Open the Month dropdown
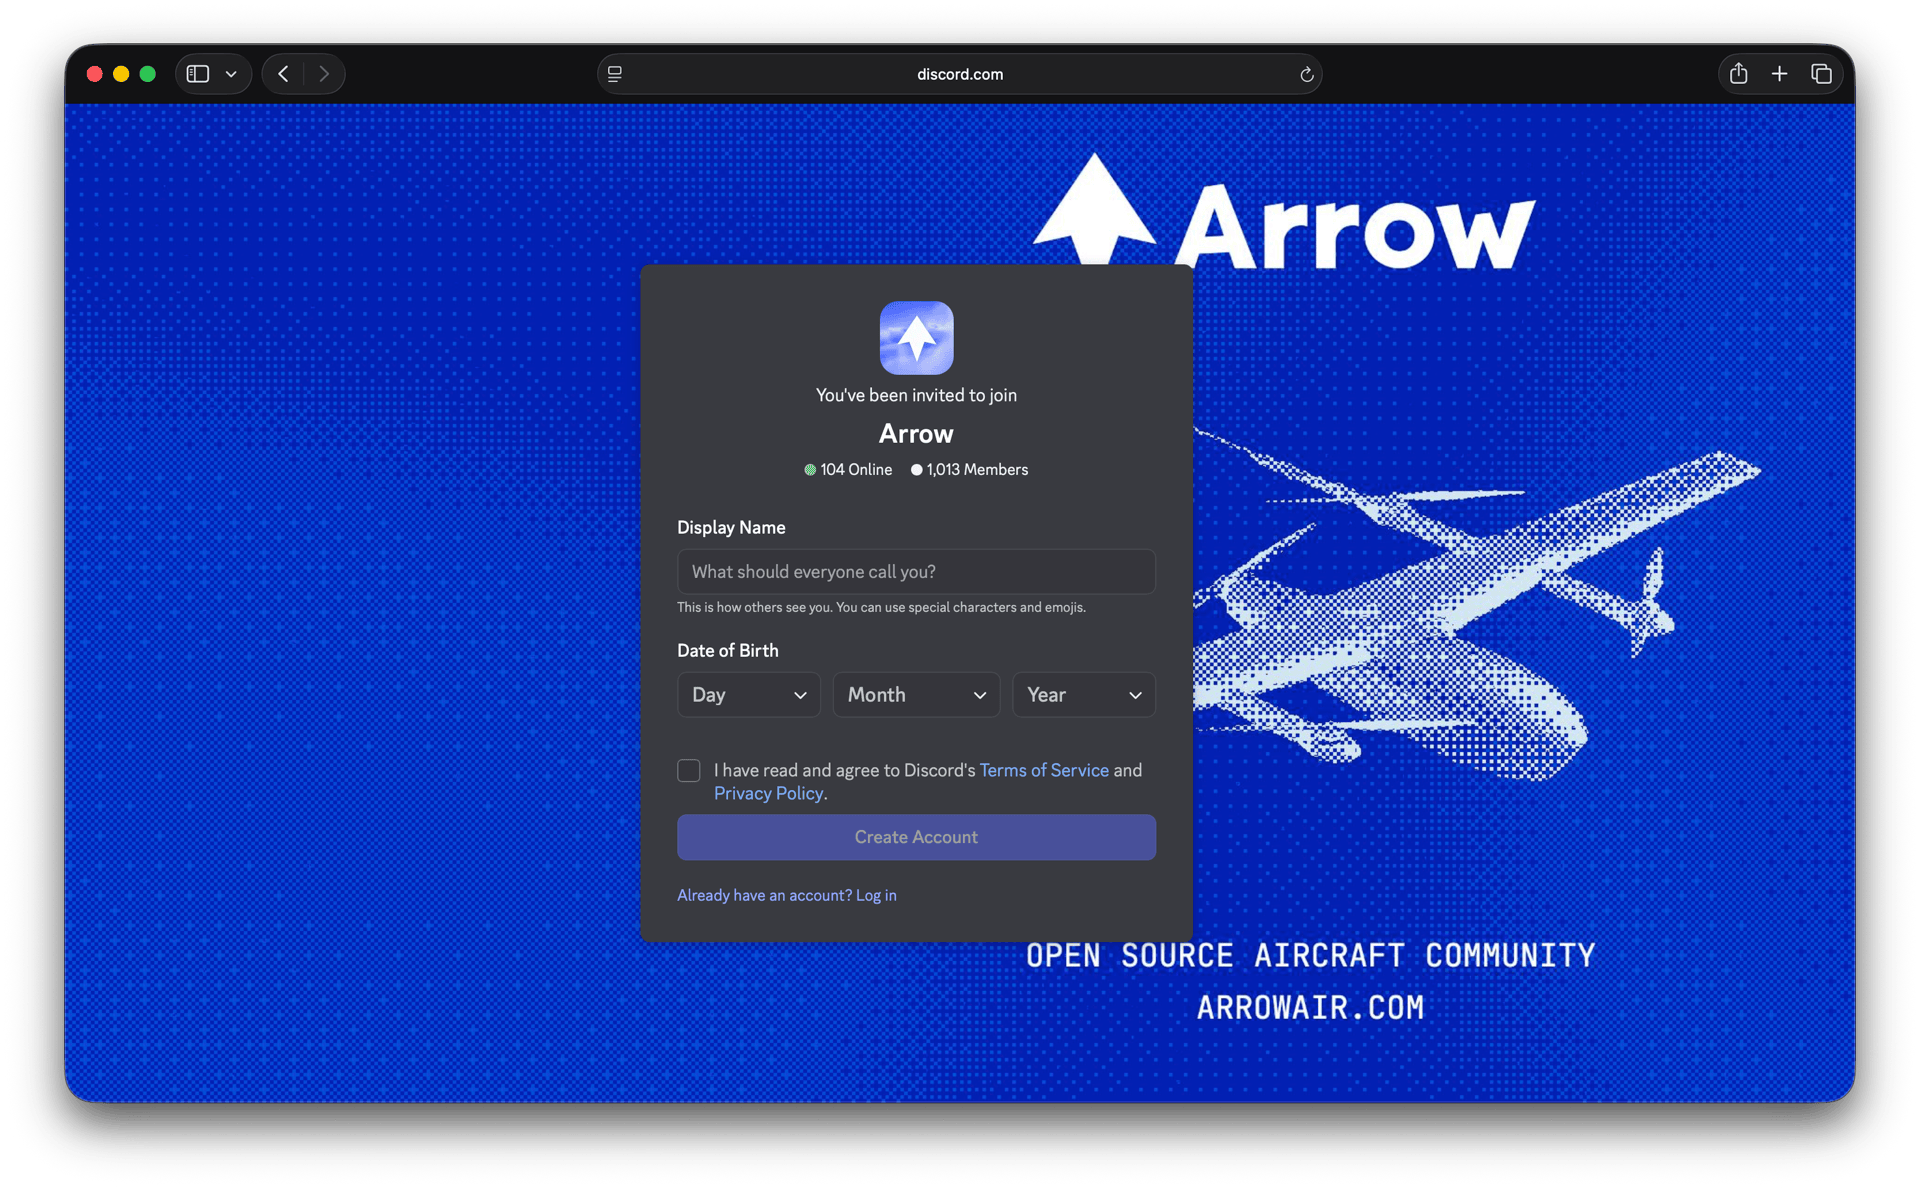The height and width of the screenshot is (1188, 1920). (916, 694)
